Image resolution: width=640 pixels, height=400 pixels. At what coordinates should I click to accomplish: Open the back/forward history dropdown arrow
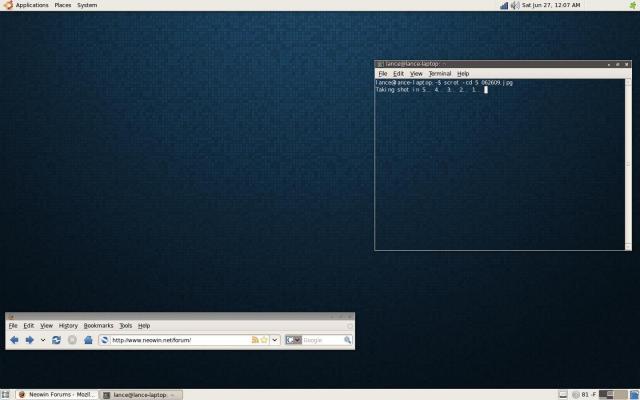pos(43,340)
